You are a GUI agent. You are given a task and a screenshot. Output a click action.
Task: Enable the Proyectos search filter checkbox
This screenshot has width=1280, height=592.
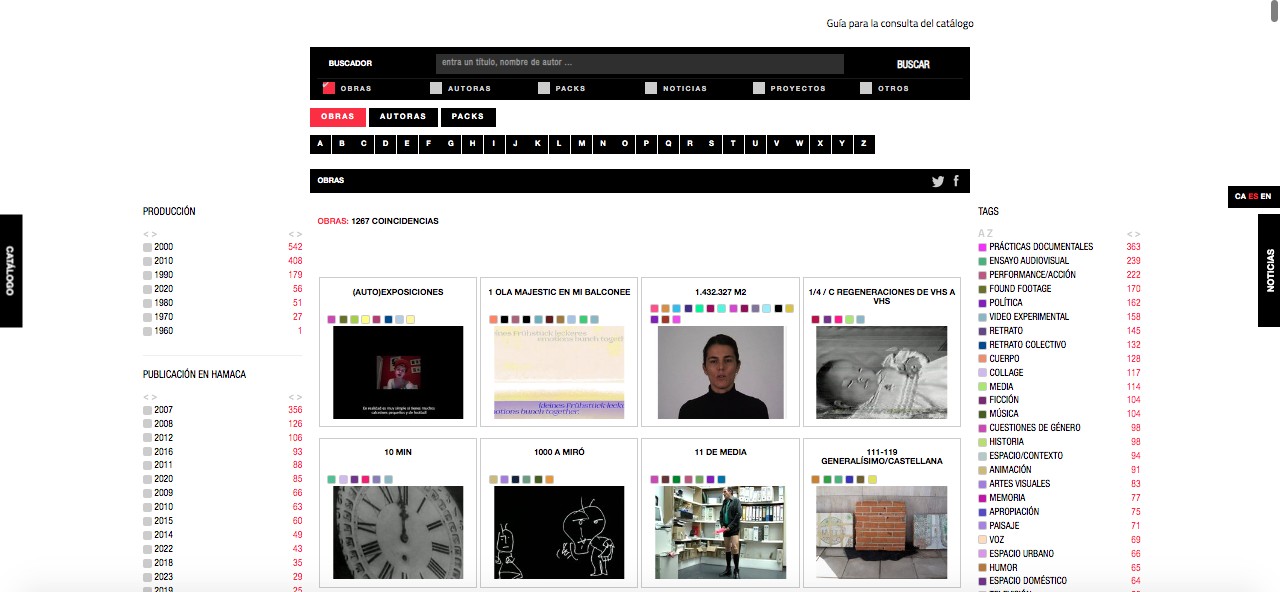tap(759, 88)
